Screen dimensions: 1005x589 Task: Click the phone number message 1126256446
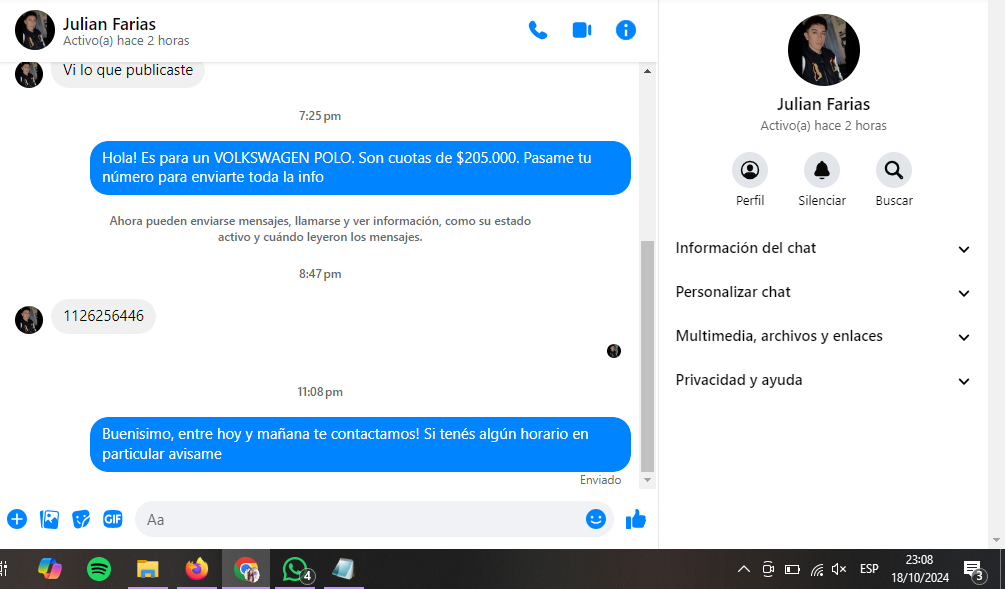tap(103, 316)
